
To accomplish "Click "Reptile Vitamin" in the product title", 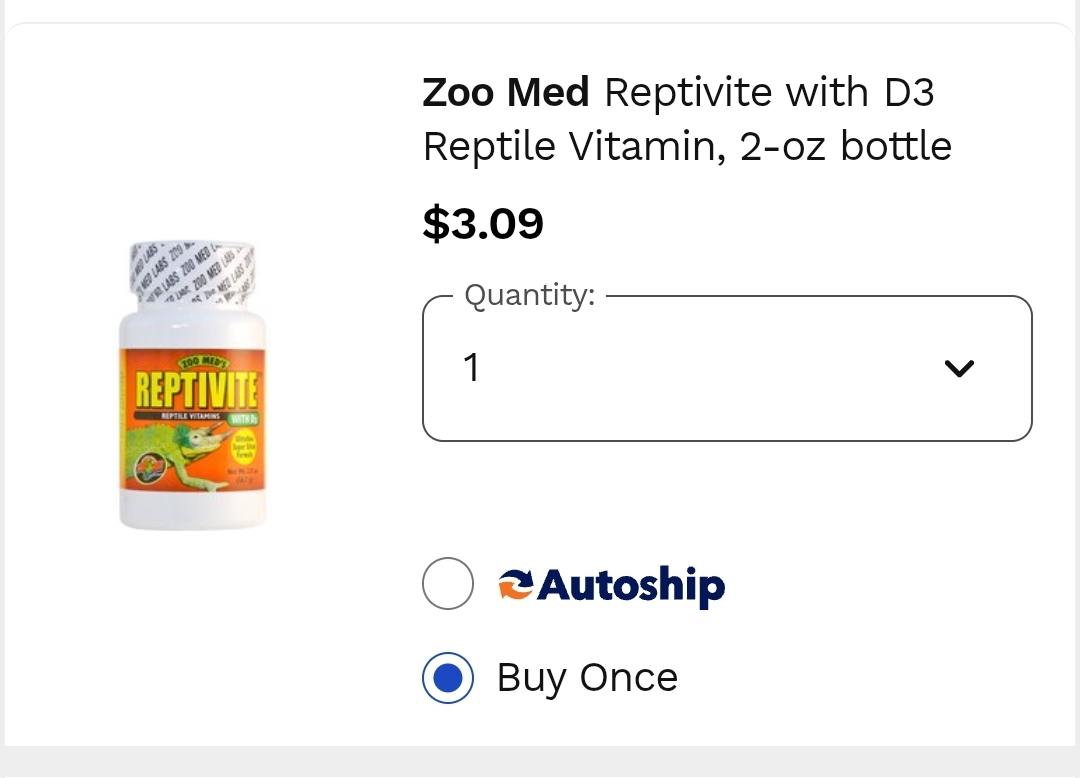I will [574, 147].
